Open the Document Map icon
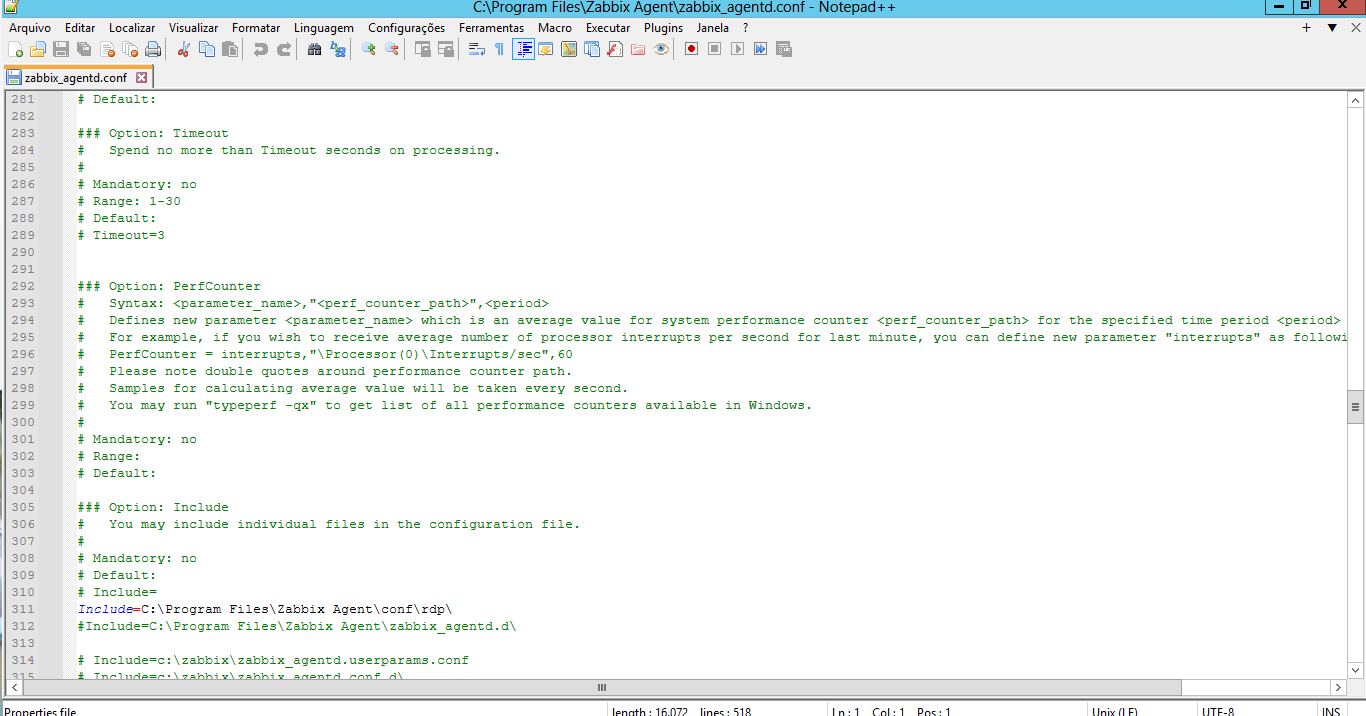Screen dimensions: 1366x716 pyautogui.click(x=569, y=49)
